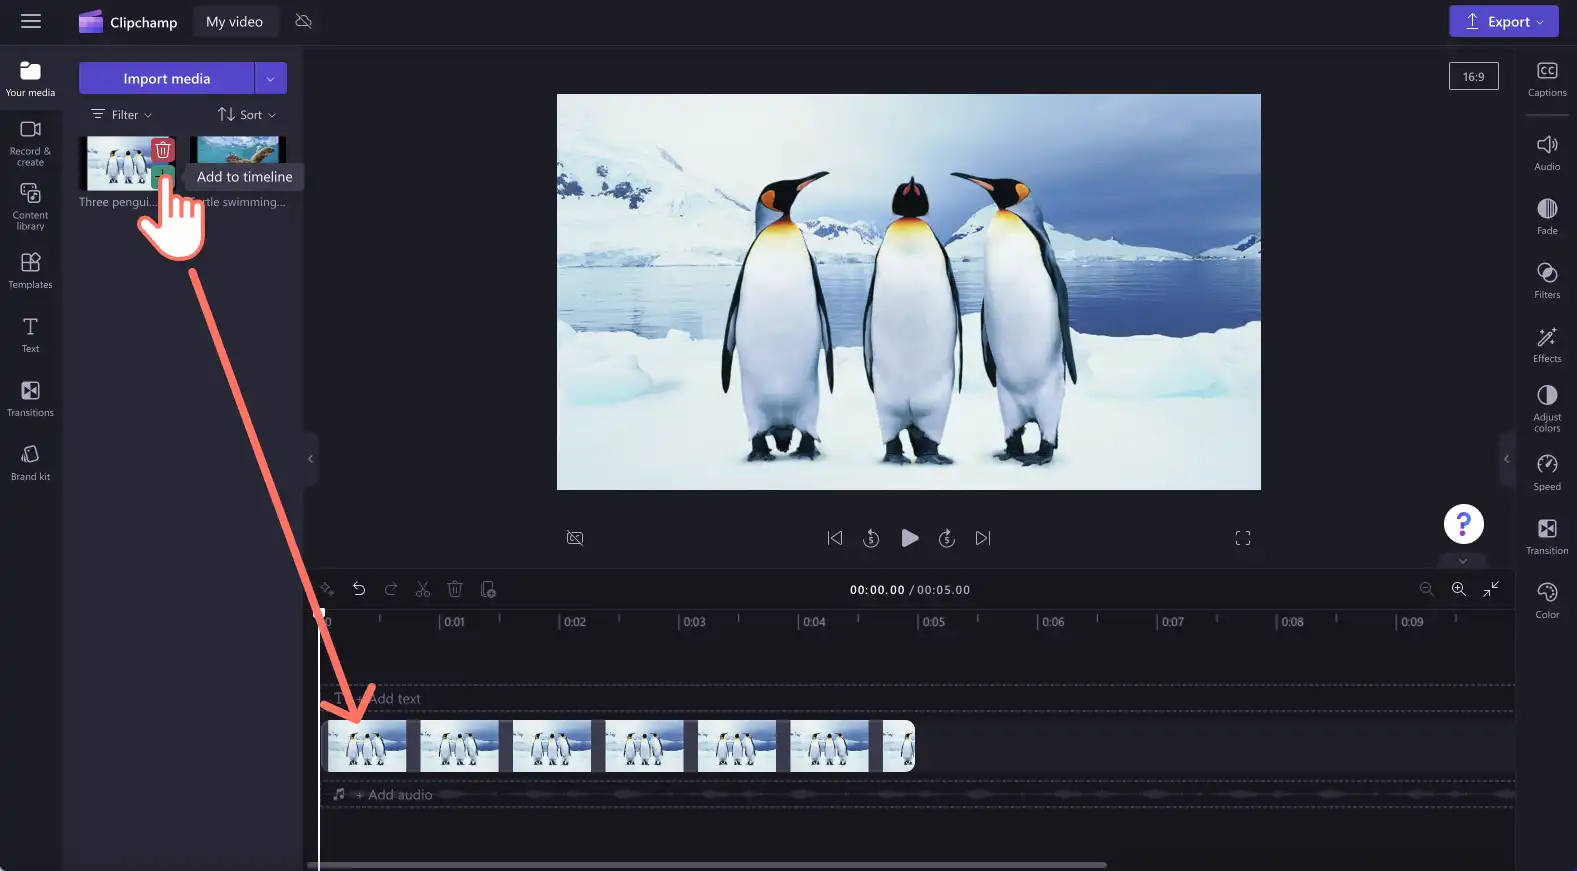Screen dimensions: 1577x871
Task: Open the Text tab in sidebar
Action: 30,334
